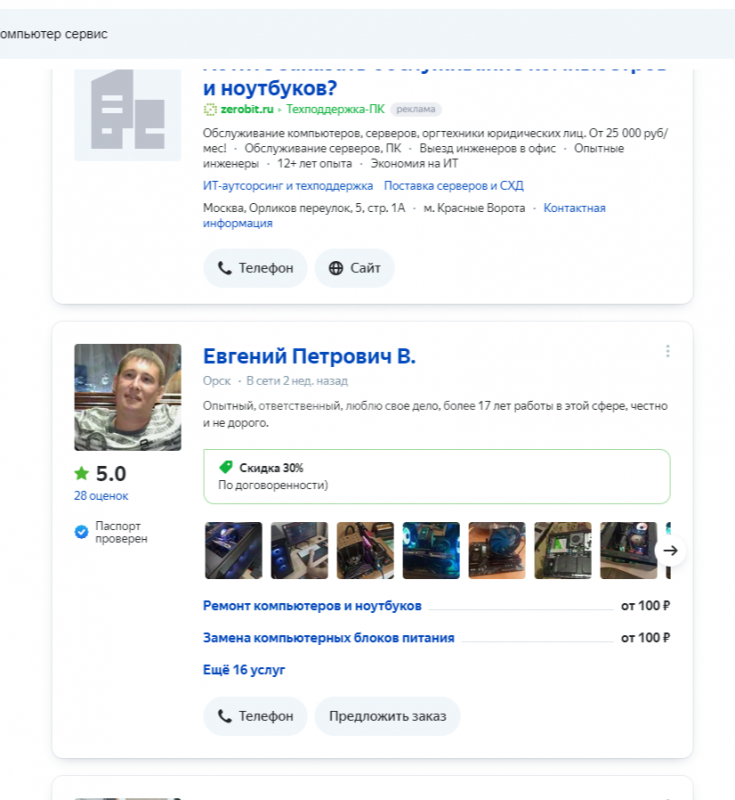Open the first work photo in gallery
Viewport: 735px width, 800px height.
point(234,551)
